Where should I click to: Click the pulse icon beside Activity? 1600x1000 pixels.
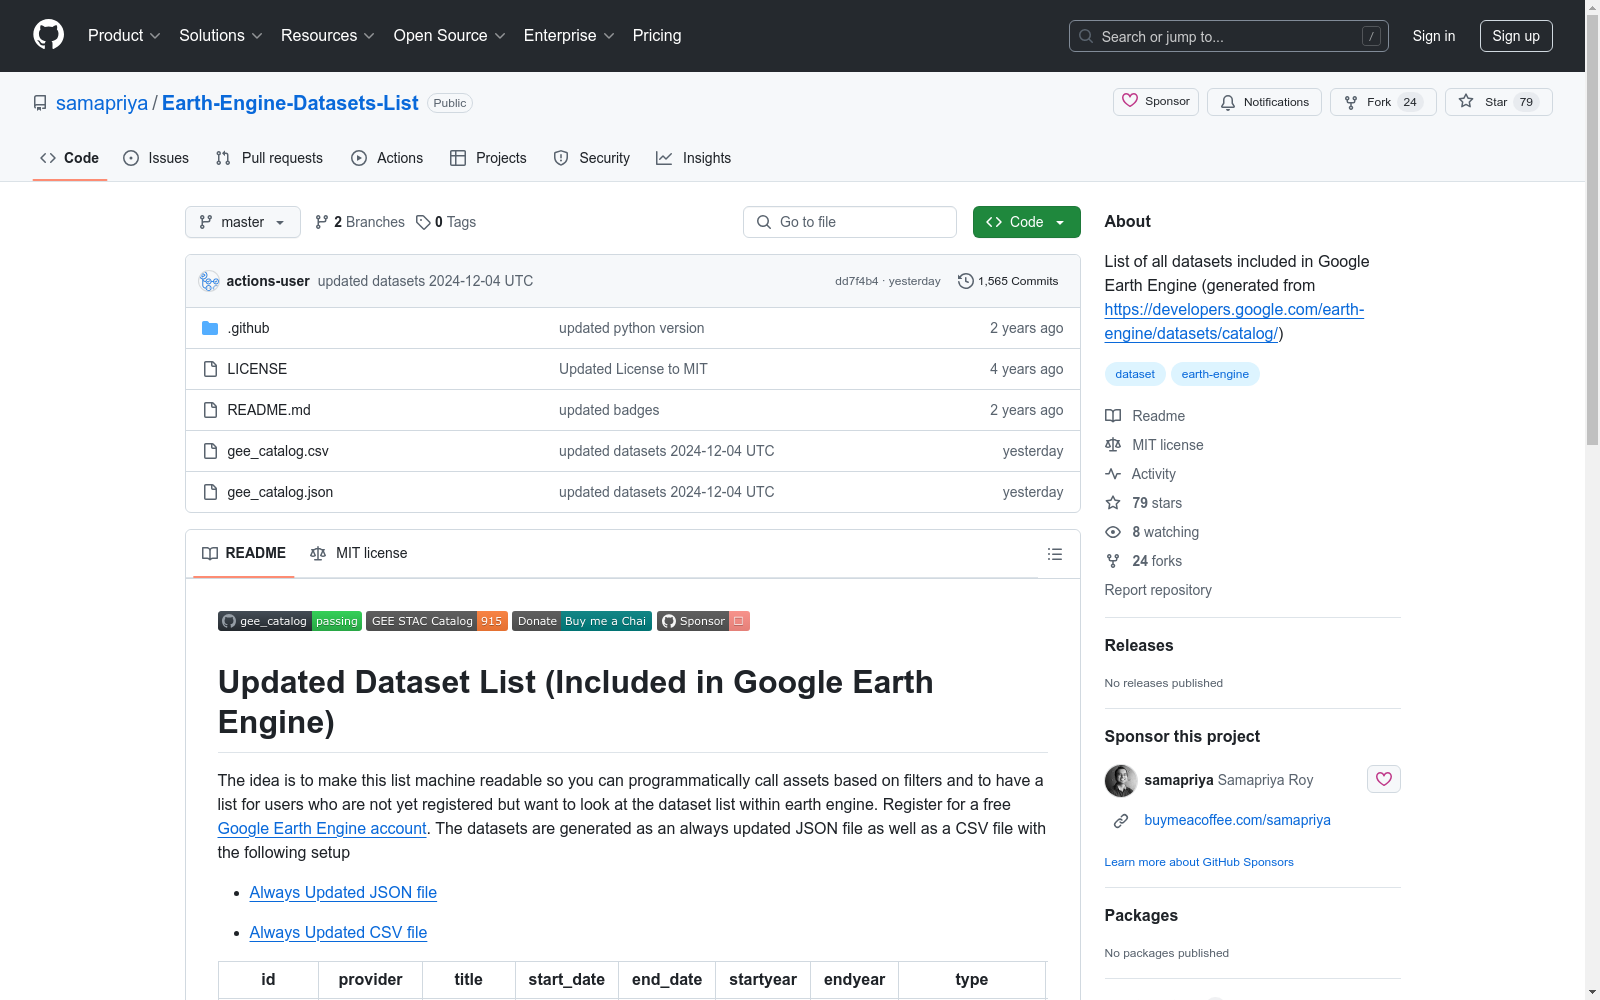1113,474
